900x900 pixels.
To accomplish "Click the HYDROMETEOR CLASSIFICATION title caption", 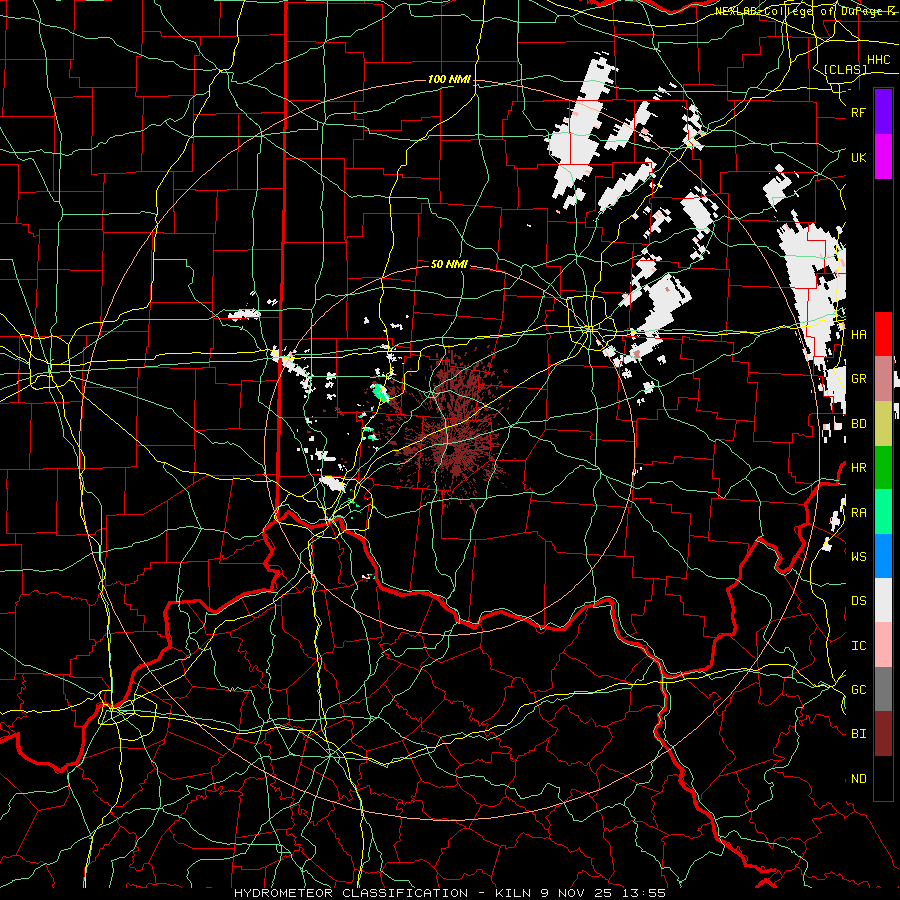I will (x=449, y=893).
